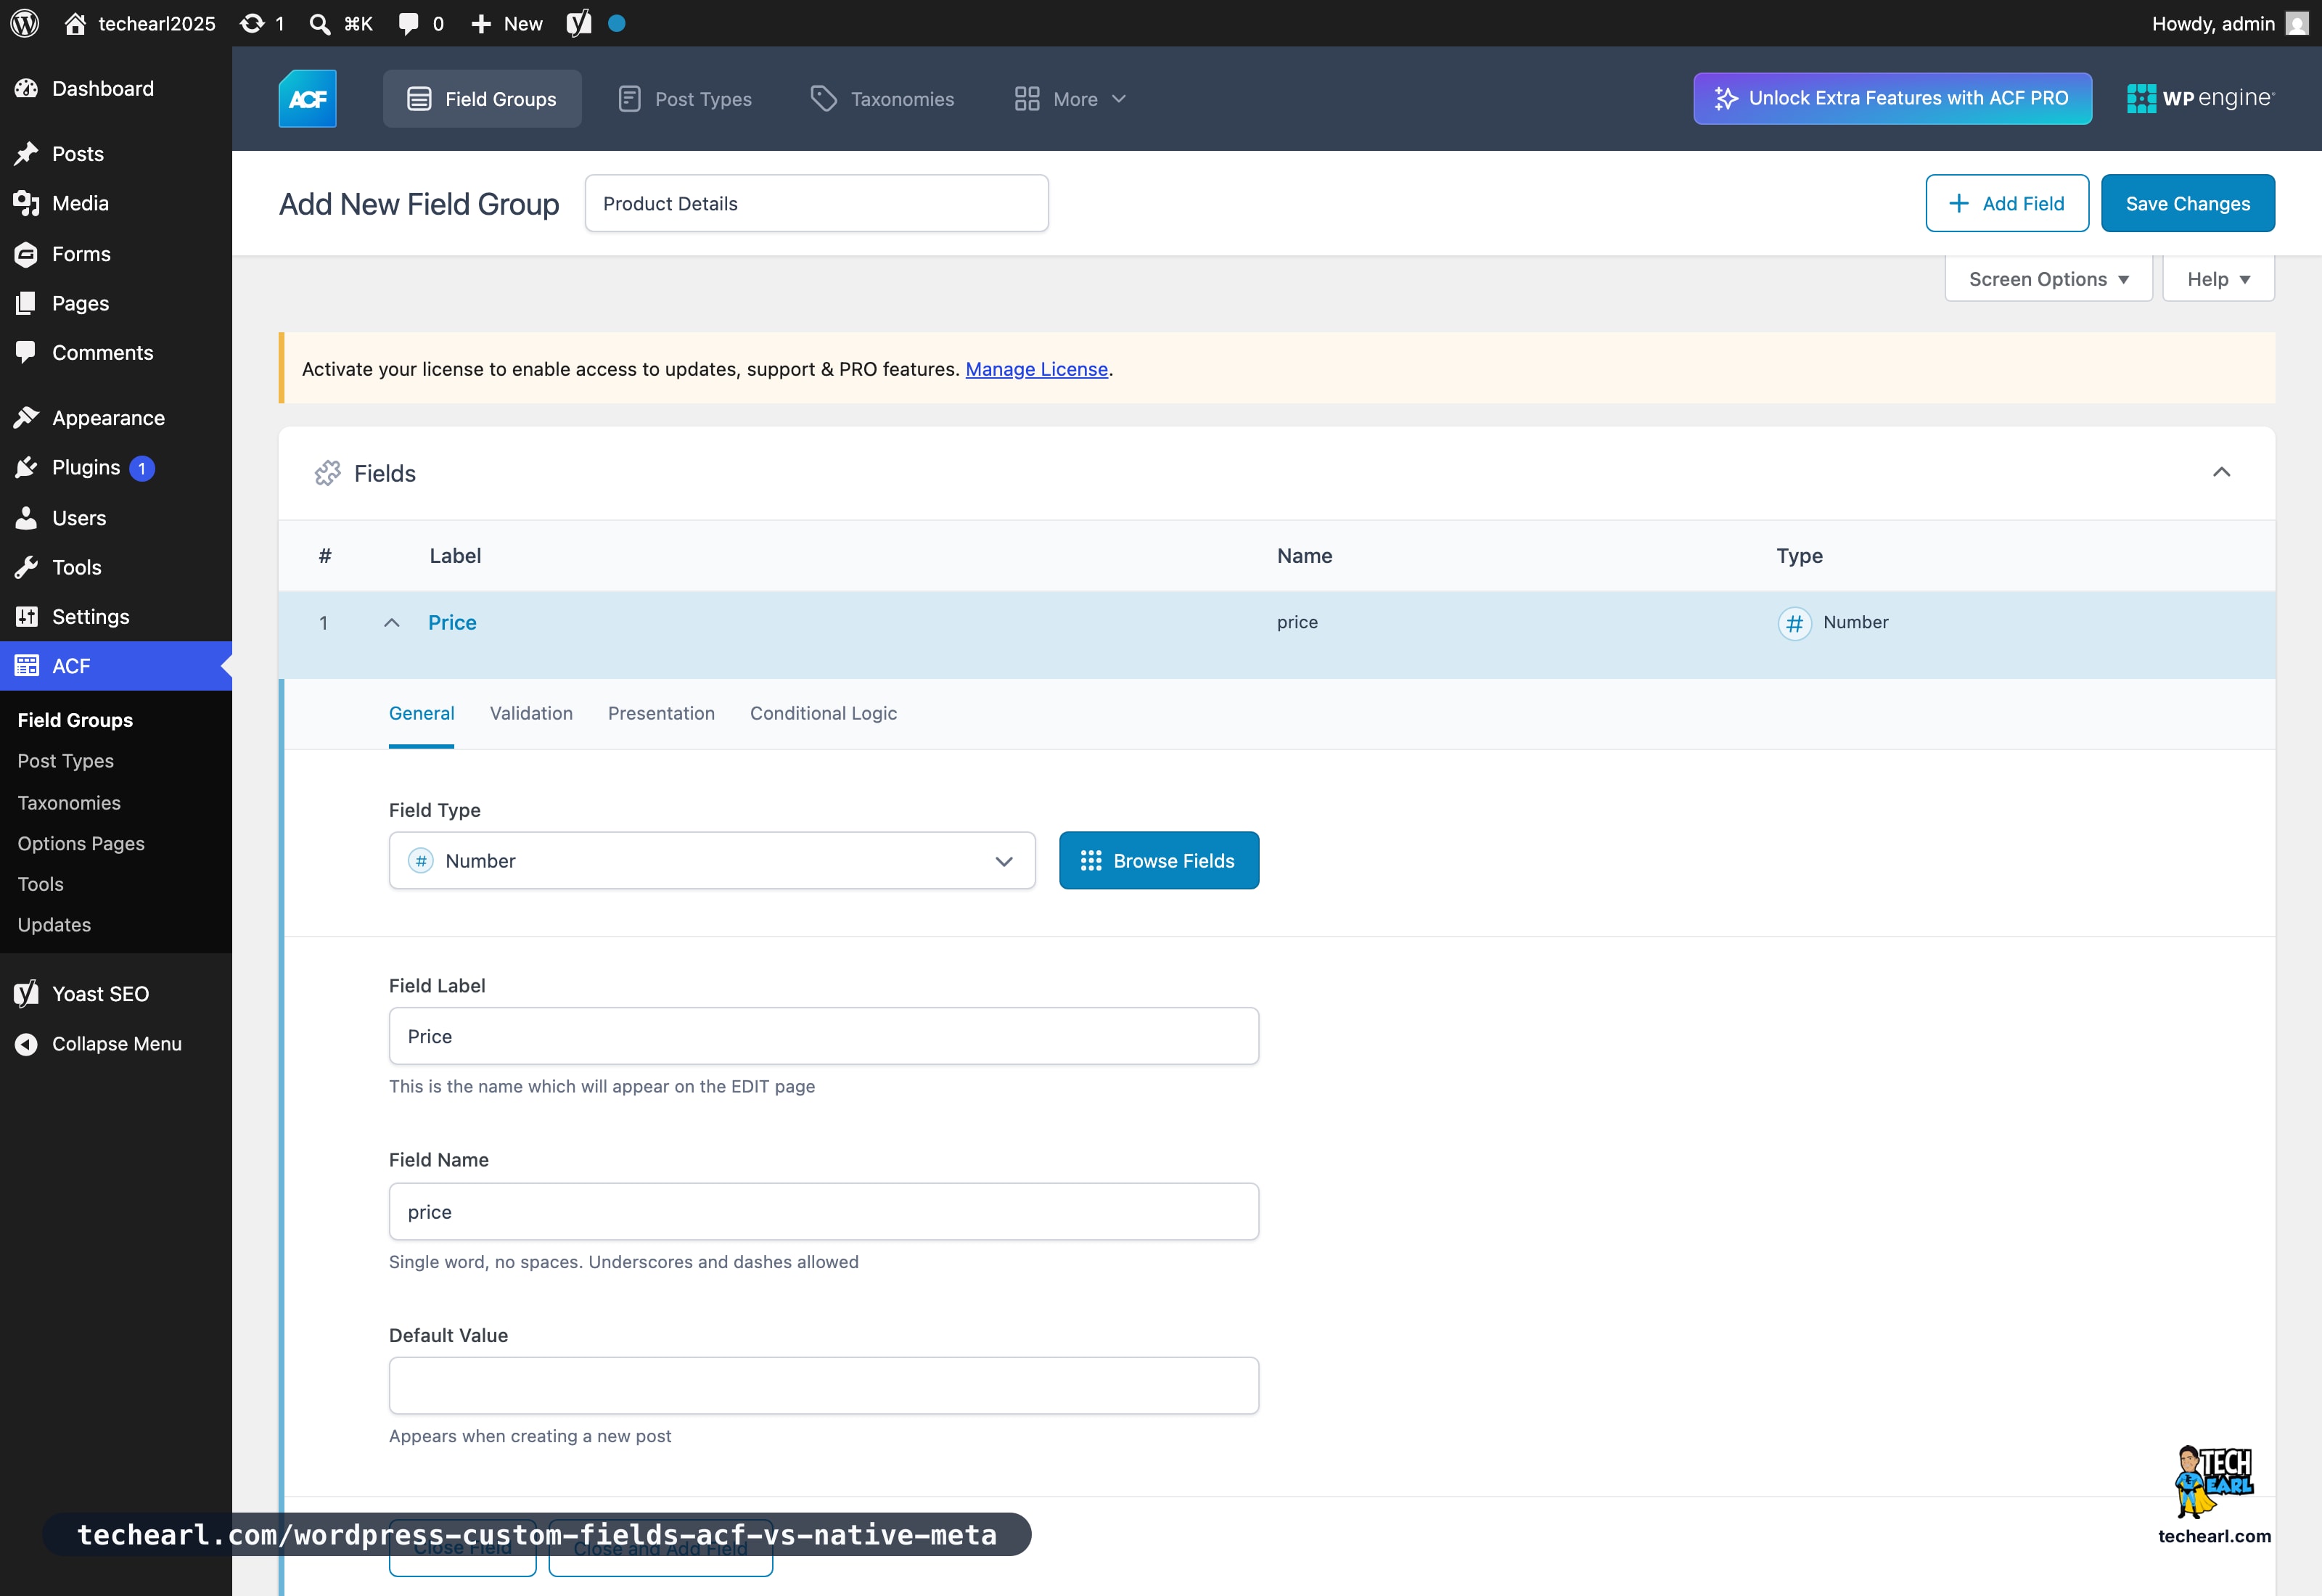This screenshot has width=2322, height=1596.
Task: Click into the Field Label input
Action: coord(823,1036)
